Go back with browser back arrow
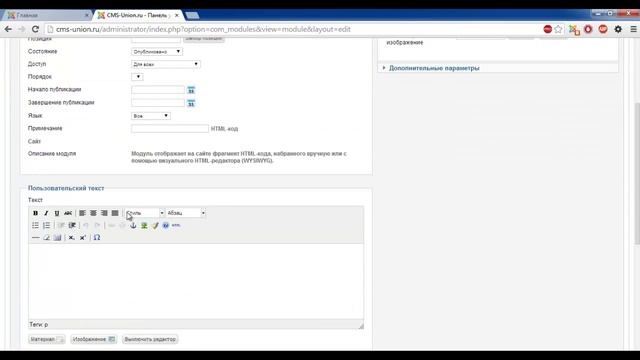The image size is (640, 360). [x=8, y=29]
